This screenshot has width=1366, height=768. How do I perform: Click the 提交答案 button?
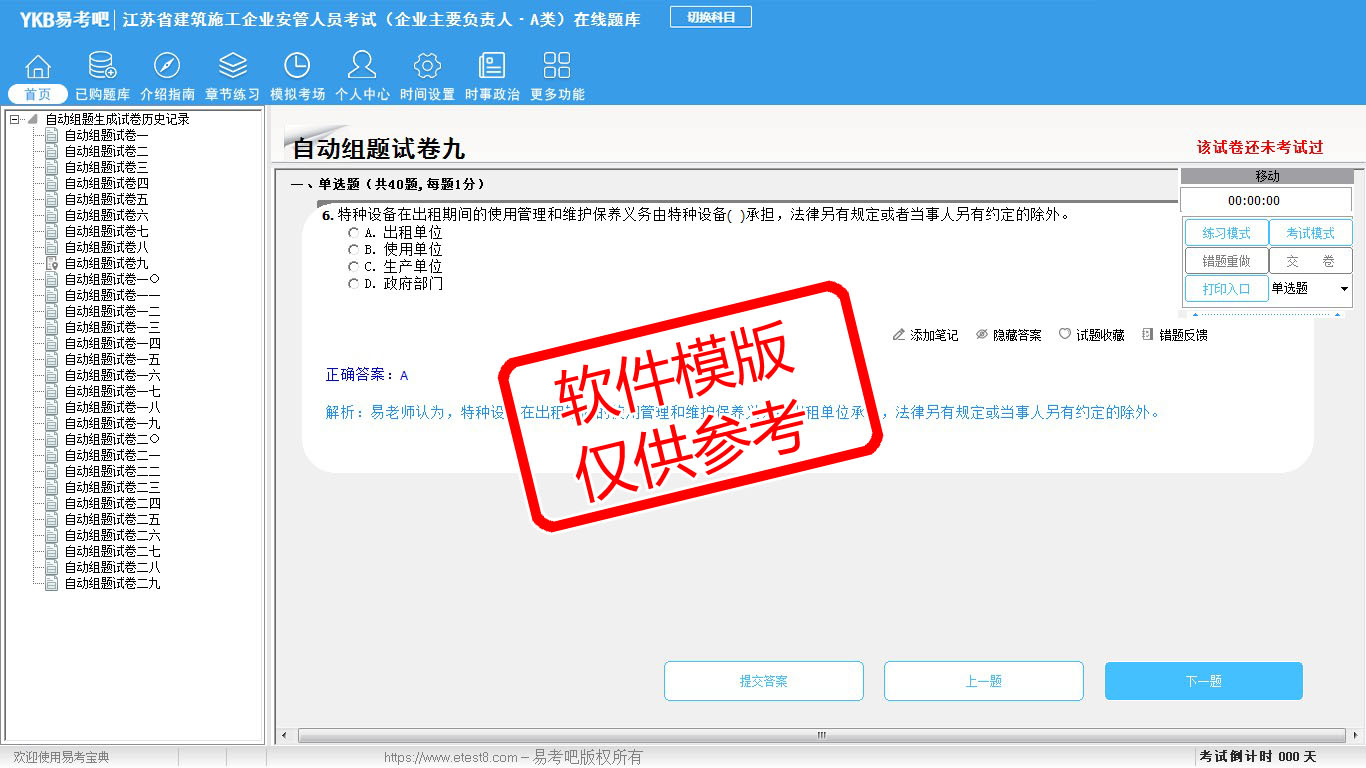pyautogui.click(x=763, y=681)
